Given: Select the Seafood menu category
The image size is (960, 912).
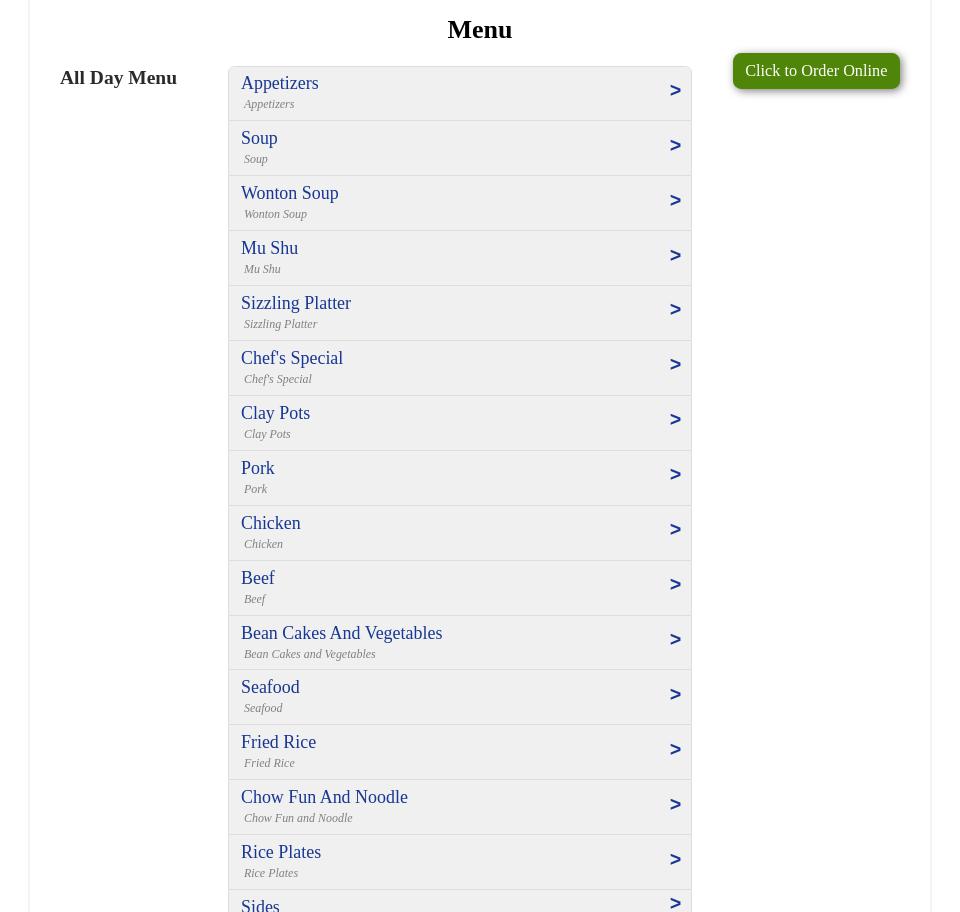Looking at the screenshot, I should click(270, 687).
